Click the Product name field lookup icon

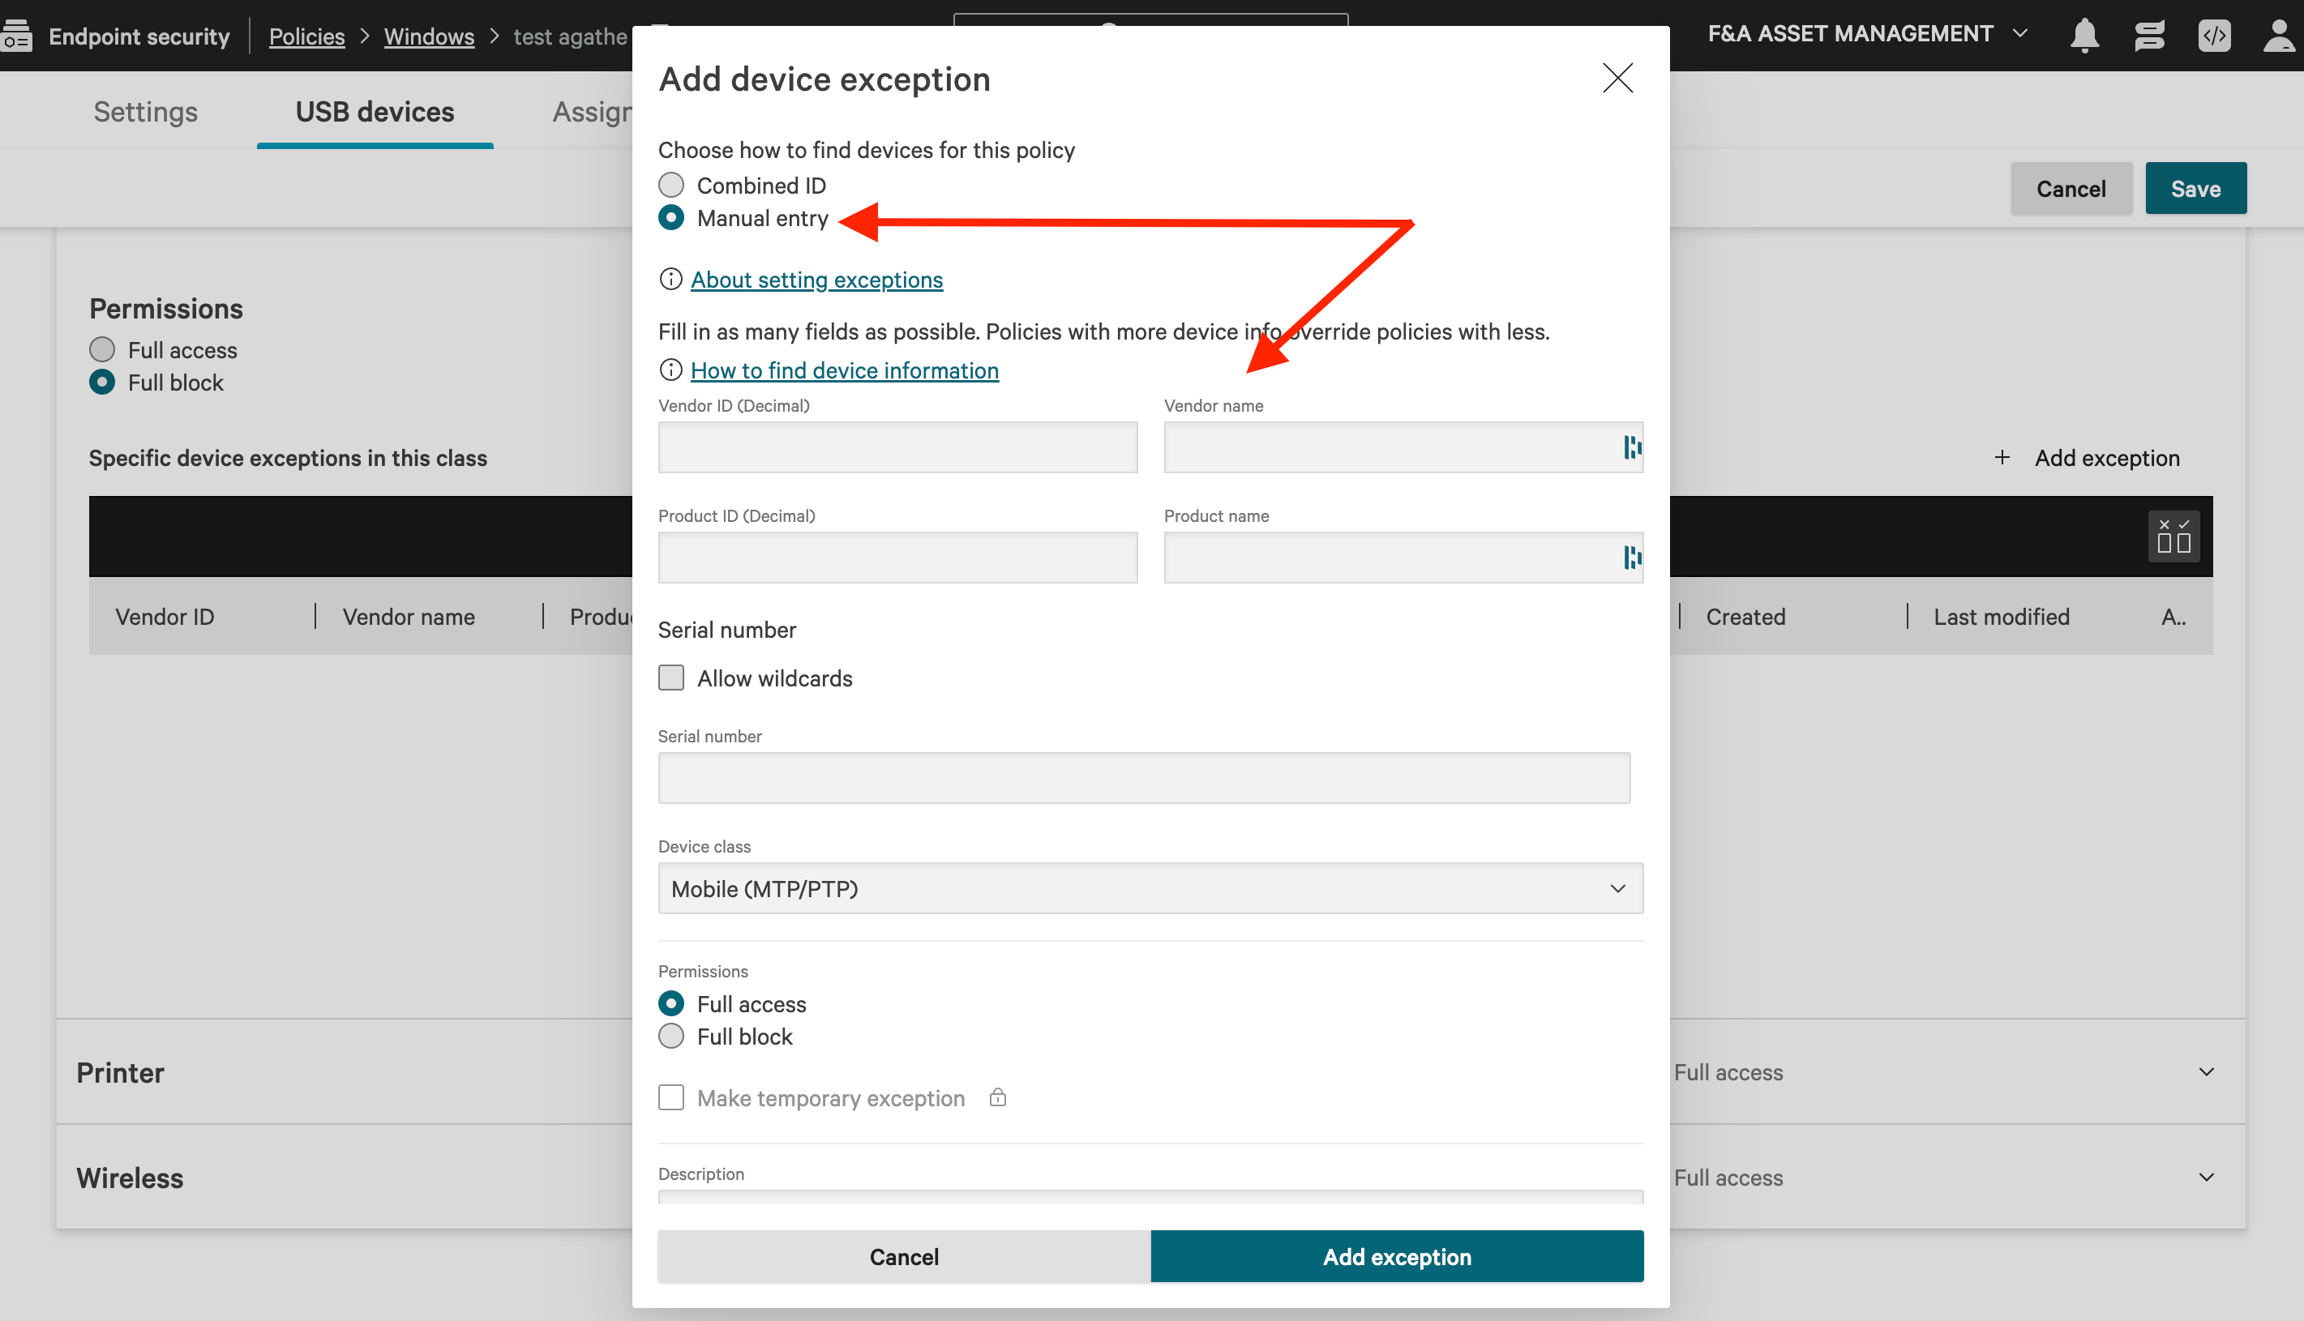pyautogui.click(x=1631, y=557)
